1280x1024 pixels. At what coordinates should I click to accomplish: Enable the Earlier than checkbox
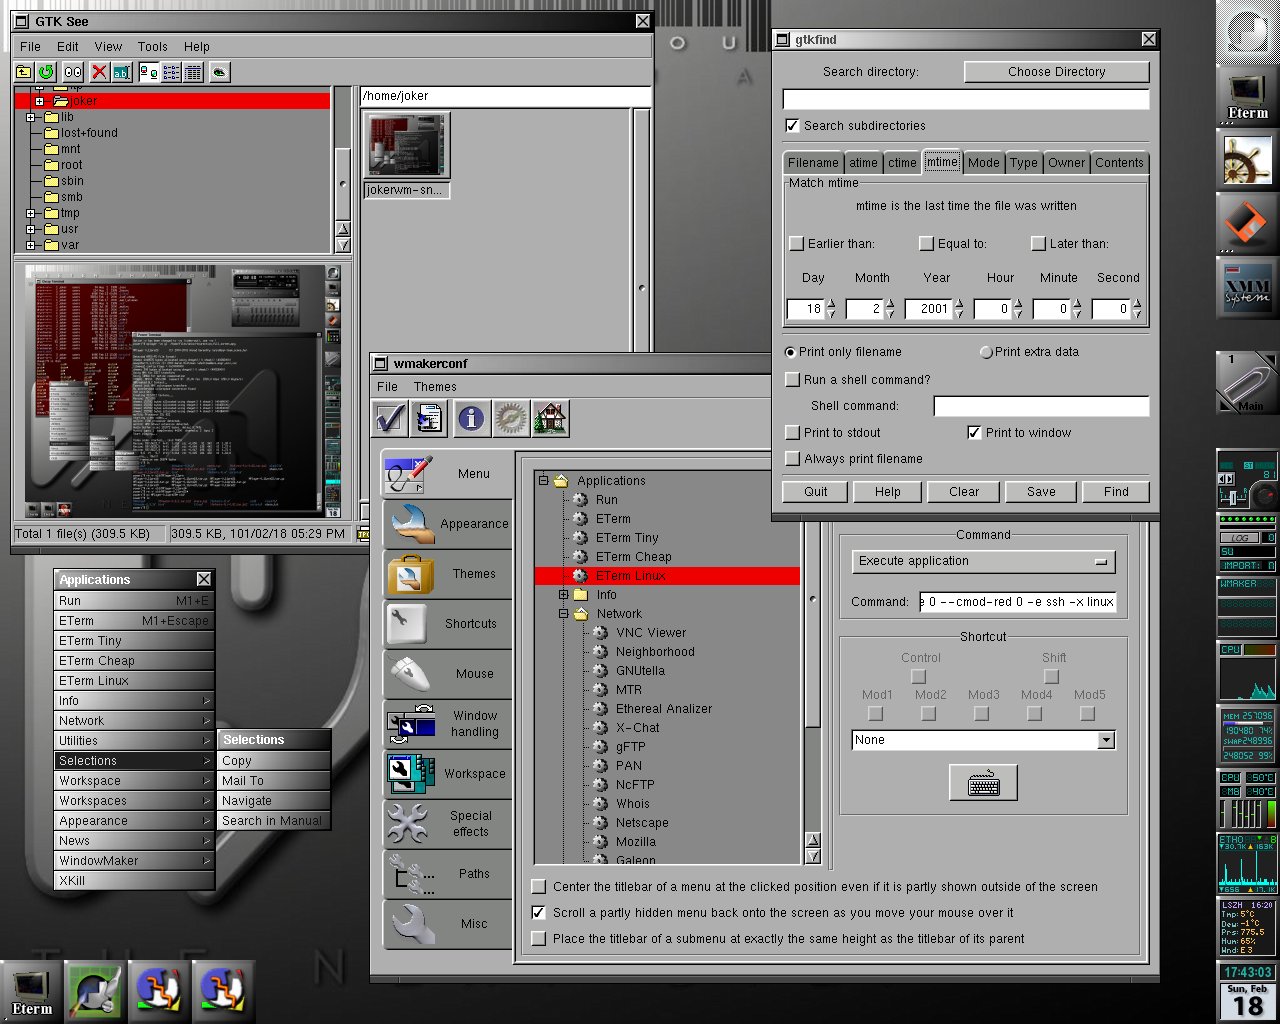tap(797, 244)
